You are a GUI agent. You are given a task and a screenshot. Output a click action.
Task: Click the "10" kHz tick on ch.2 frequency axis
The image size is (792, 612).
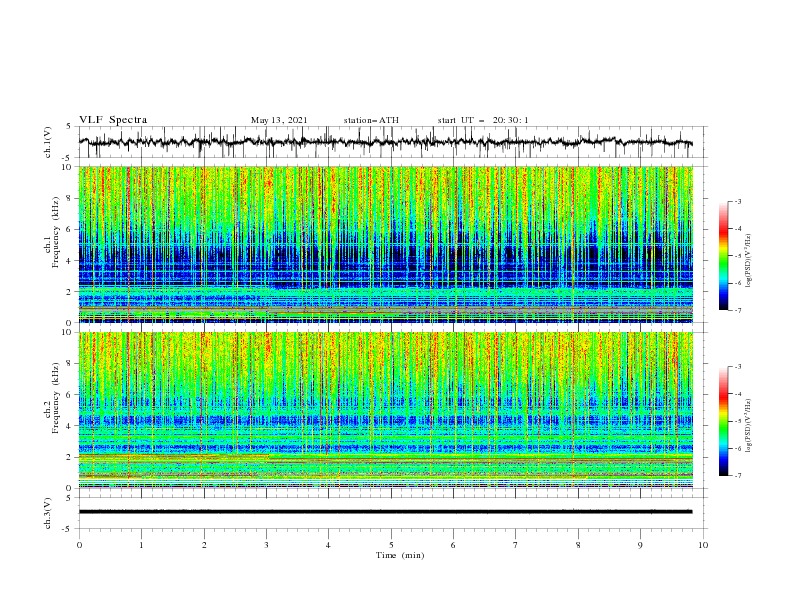coord(68,332)
